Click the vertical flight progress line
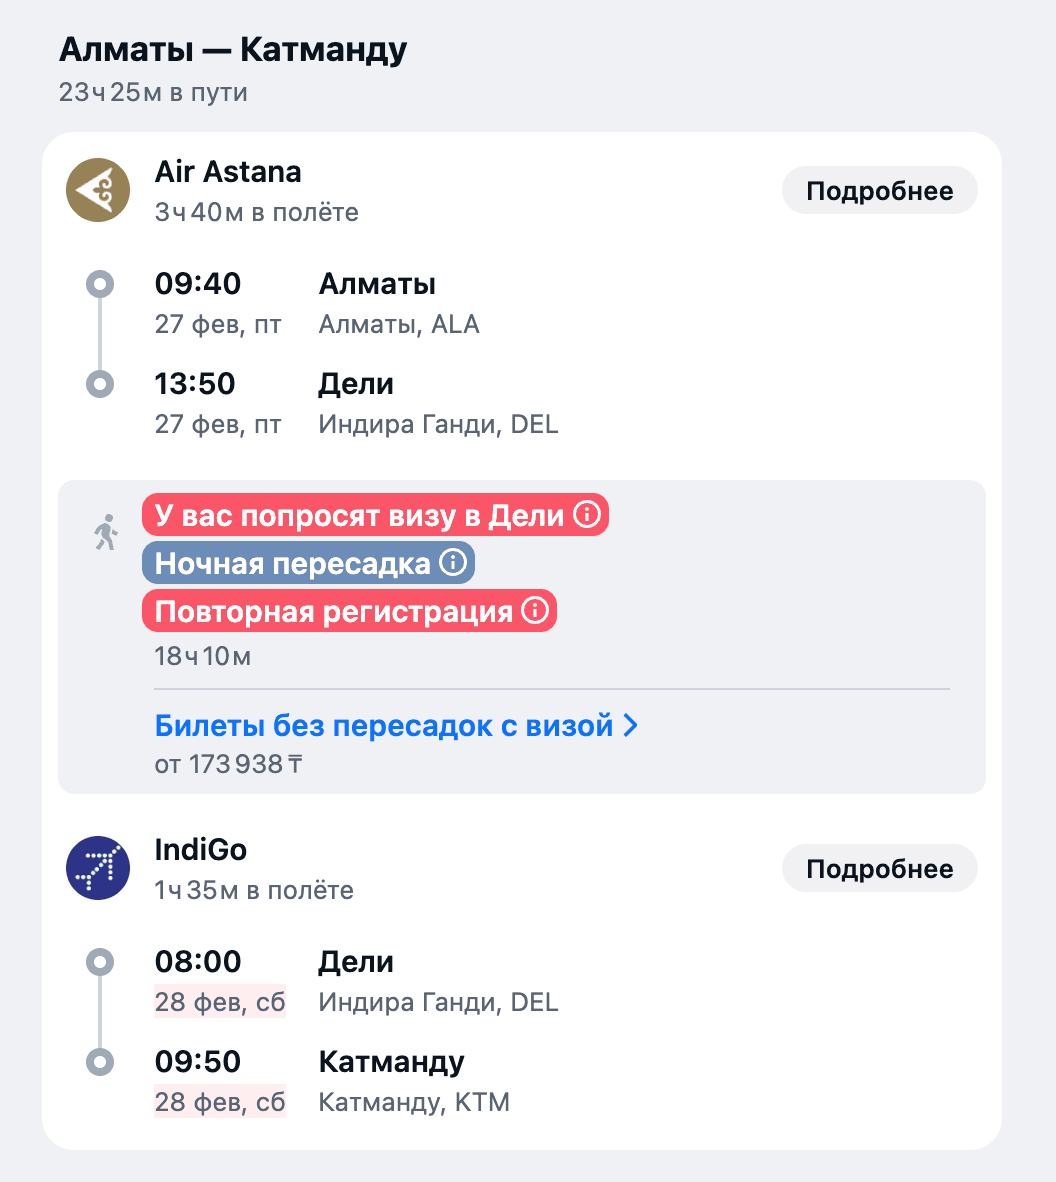This screenshot has height=1182, width=1056. 100,333
